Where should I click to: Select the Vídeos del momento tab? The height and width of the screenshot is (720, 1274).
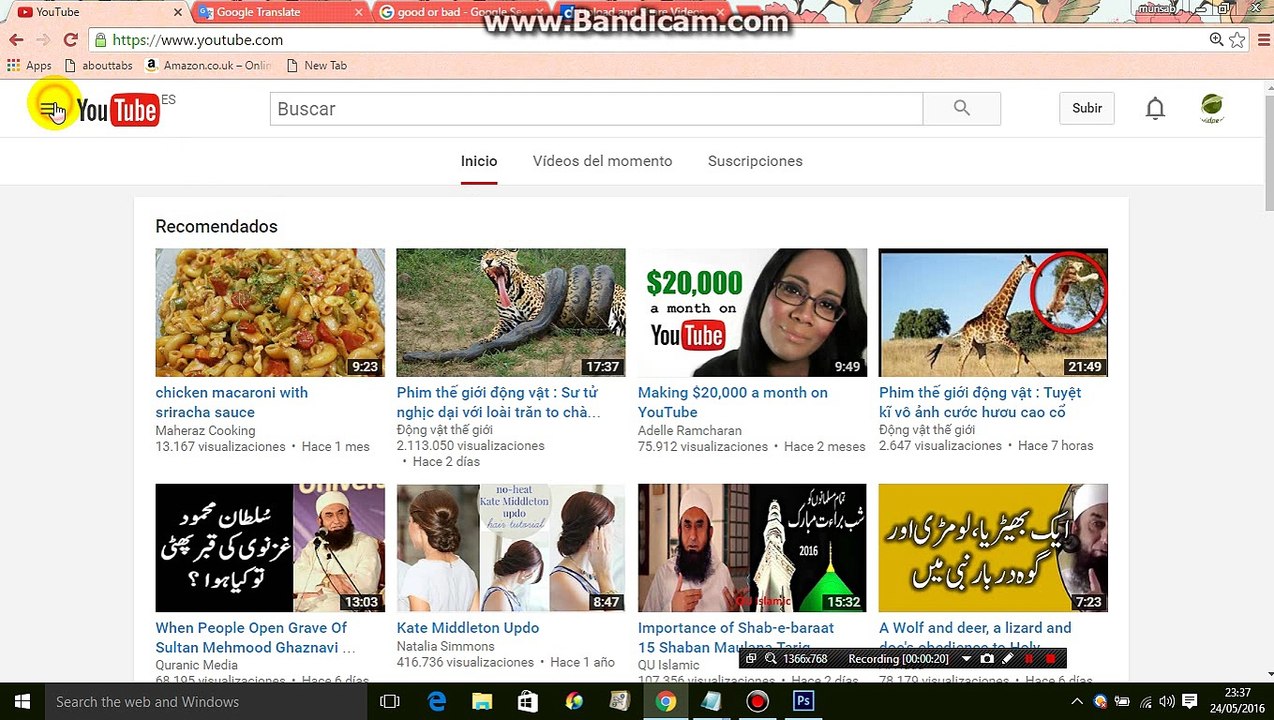(x=602, y=161)
